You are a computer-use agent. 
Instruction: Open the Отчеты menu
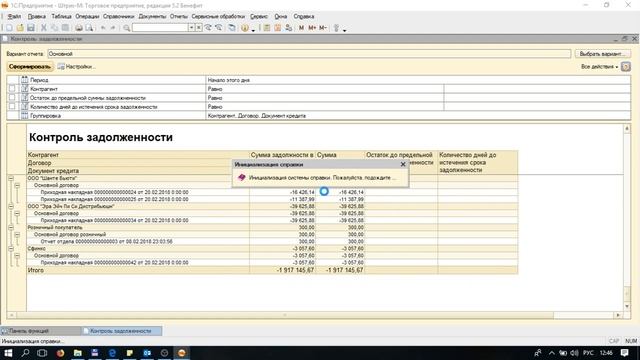click(179, 16)
